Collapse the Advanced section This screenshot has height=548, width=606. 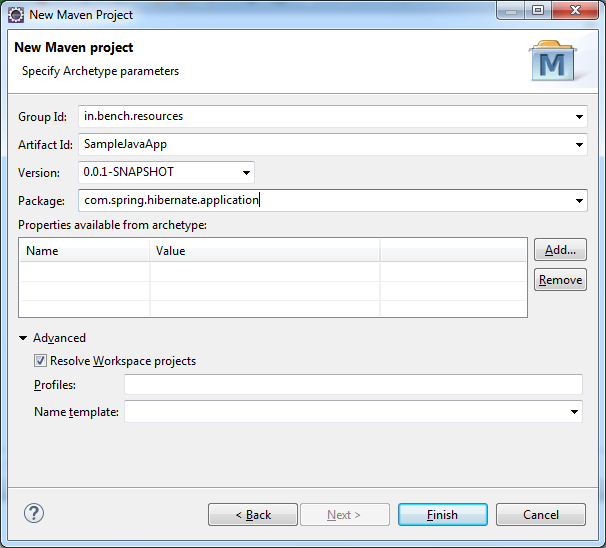23,338
